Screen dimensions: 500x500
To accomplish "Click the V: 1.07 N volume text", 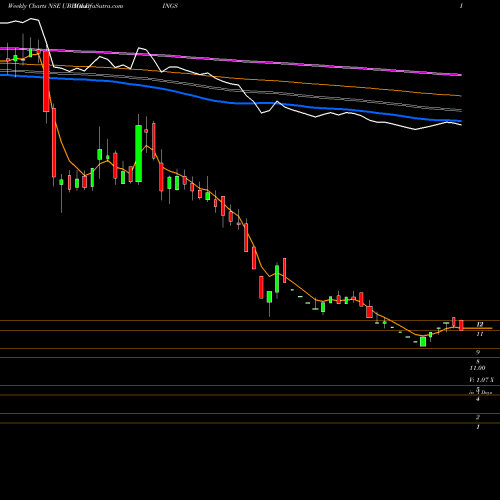I will tap(481, 380).
